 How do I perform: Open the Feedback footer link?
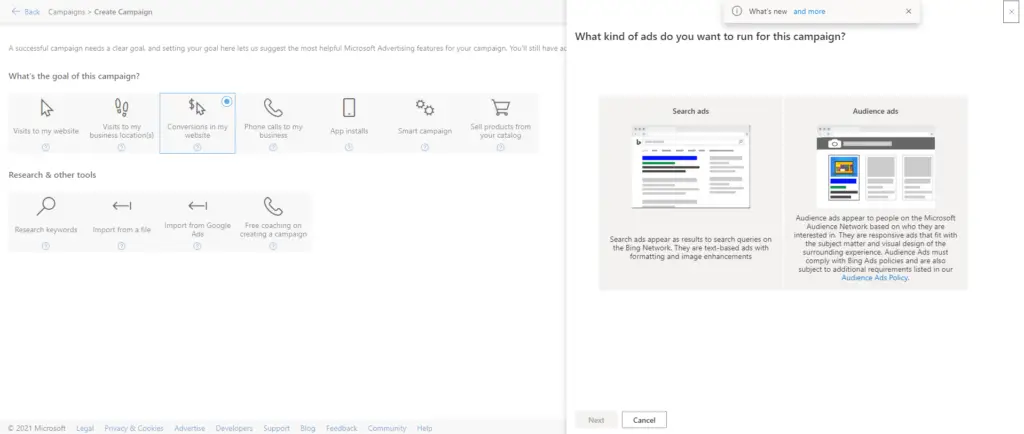point(342,428)
